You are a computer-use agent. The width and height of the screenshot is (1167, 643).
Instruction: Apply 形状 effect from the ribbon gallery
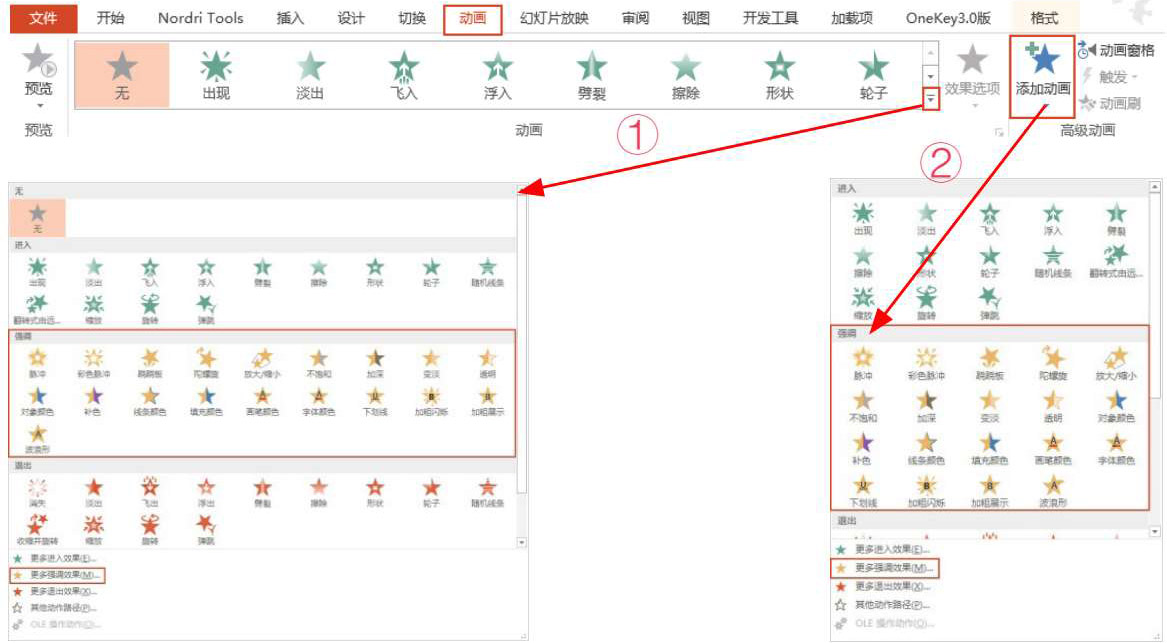coord(778,75)
